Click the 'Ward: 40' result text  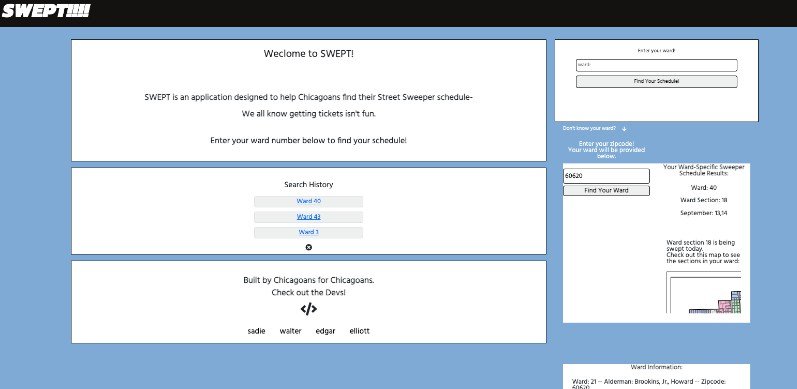pos(704,188)
